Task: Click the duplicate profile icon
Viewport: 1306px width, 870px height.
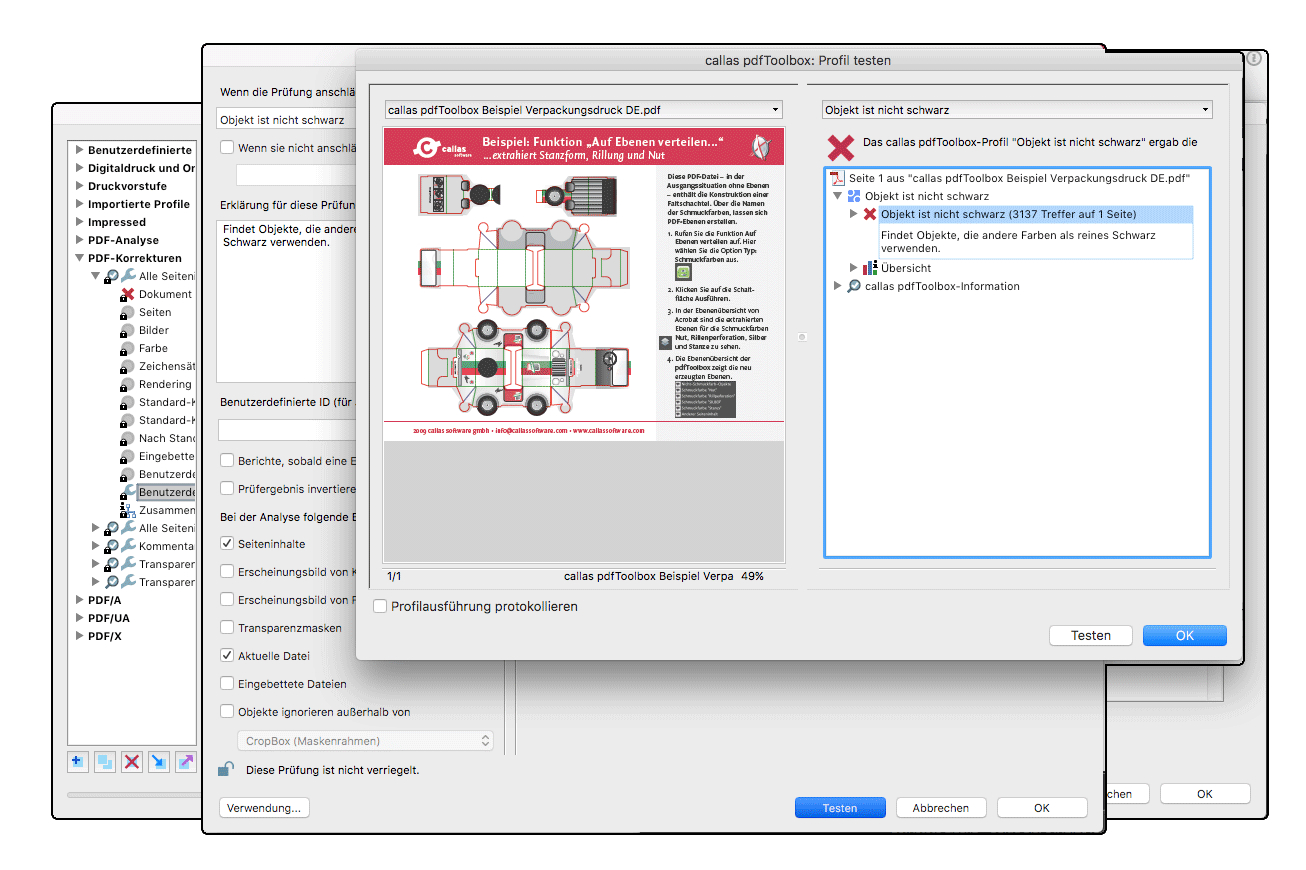Action: pyautogui.click(x=104, y=761)
